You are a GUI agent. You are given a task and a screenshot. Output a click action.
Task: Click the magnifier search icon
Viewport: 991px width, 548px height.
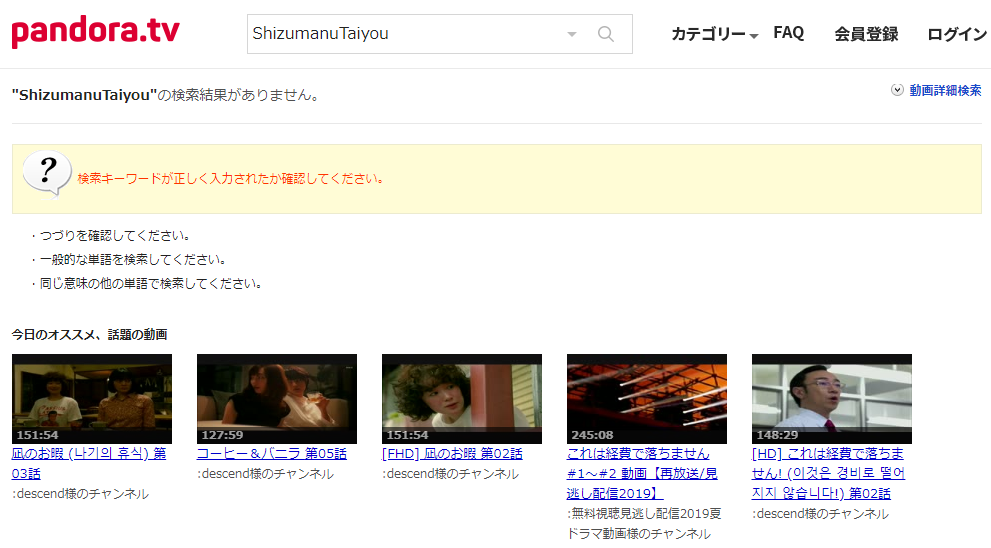605,34
